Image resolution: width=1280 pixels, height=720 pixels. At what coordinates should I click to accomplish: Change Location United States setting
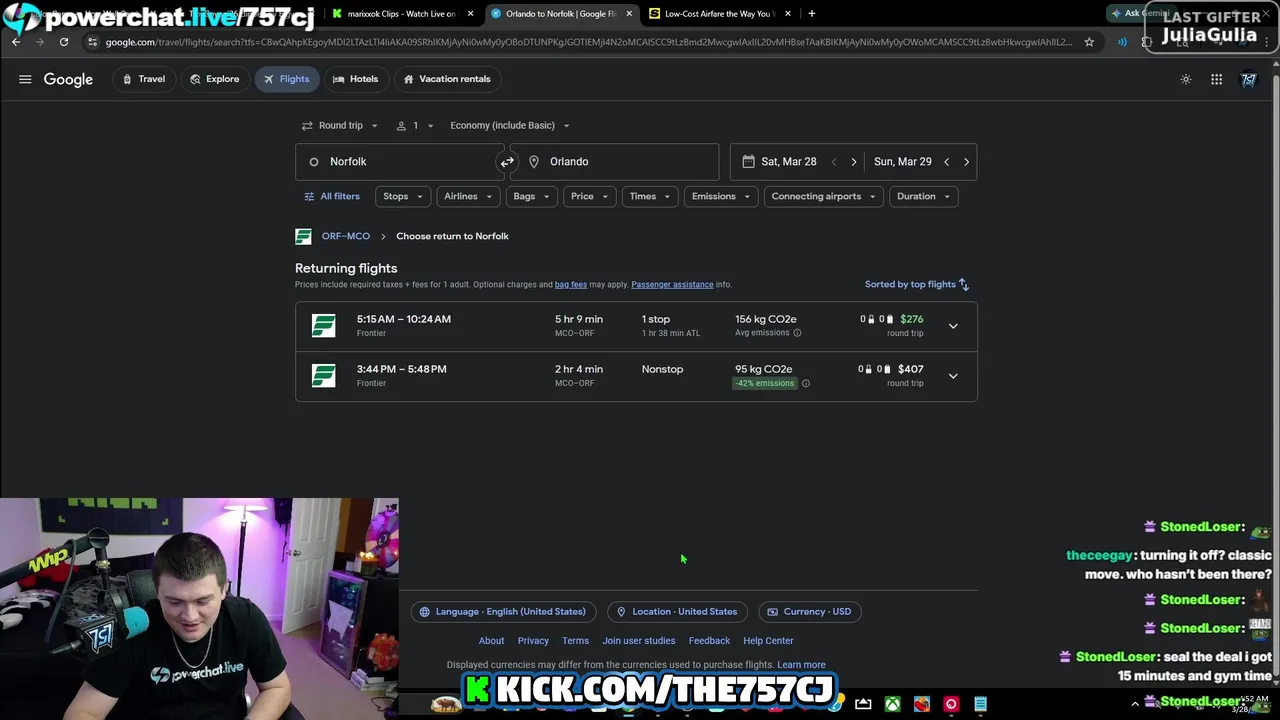pyautogui.click(x=677, y=612)
